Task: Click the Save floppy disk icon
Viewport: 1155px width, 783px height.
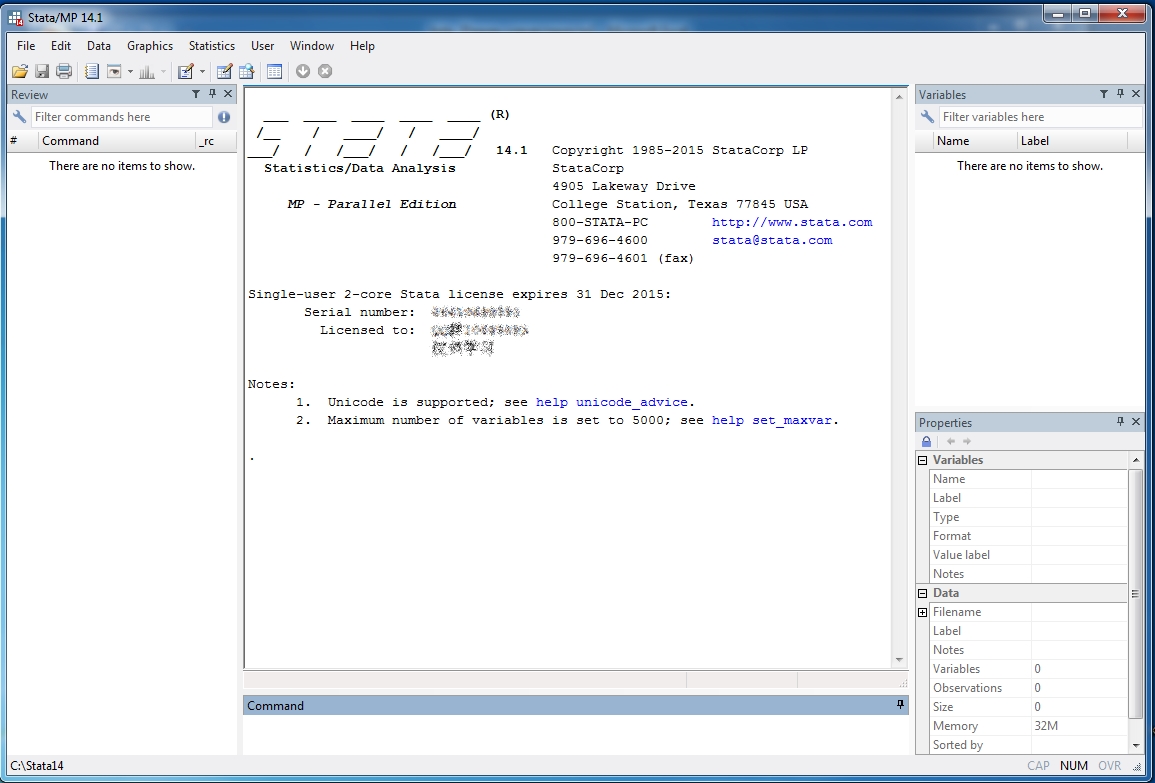Action: [x=42, y=71]
